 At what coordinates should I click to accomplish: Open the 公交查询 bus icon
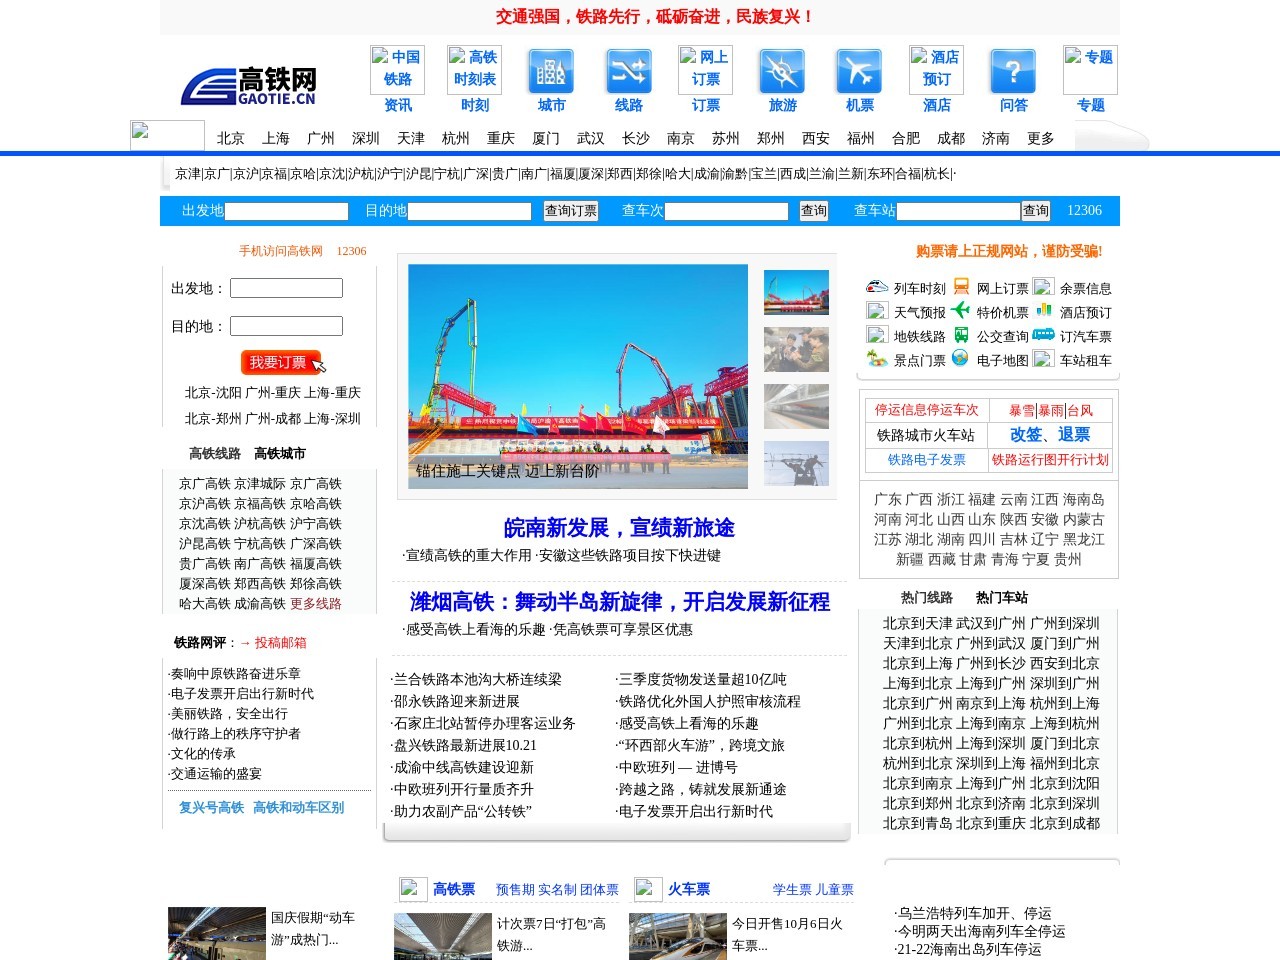coord(961,335)
